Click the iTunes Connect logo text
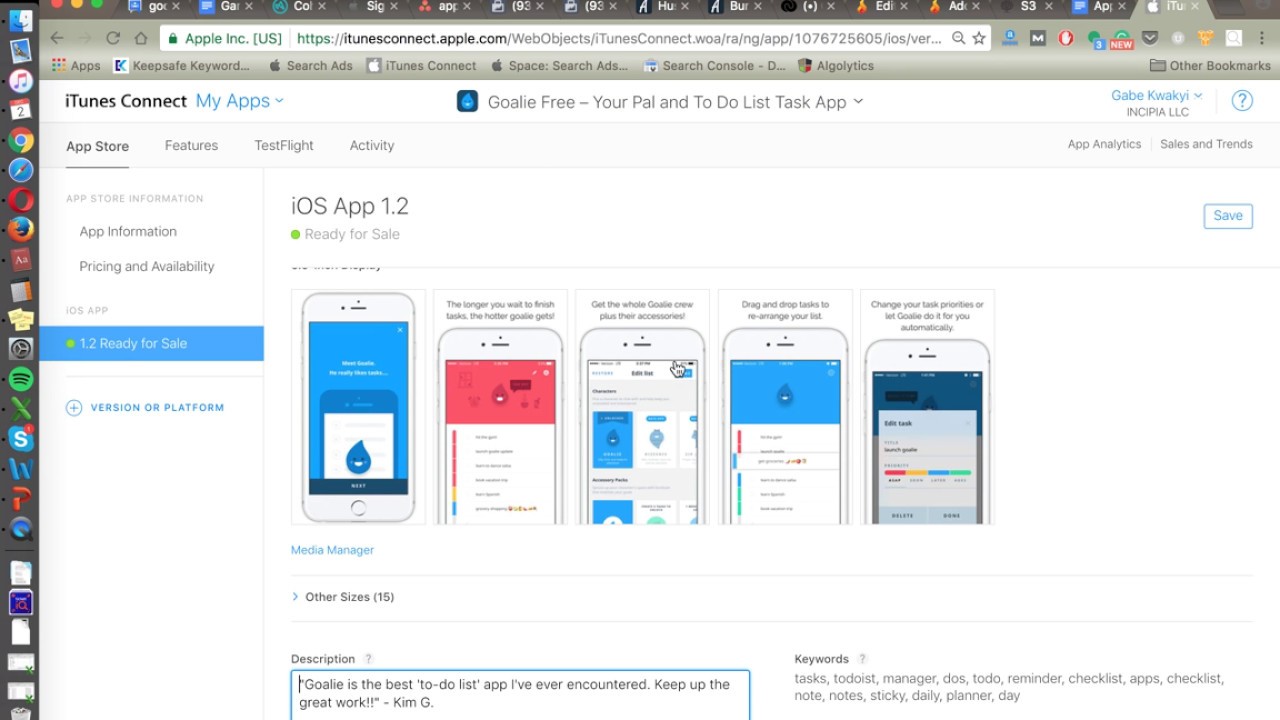The width and height of the screenshot is (1280, 720). [x=126, y=101]
